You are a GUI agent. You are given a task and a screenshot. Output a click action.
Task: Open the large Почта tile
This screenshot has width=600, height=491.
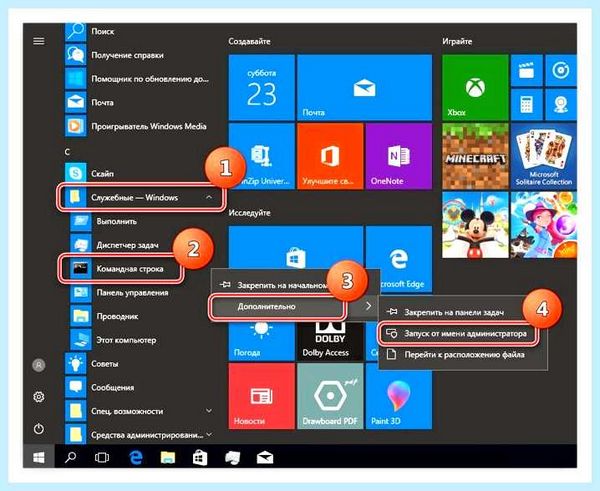pos(364,88)
